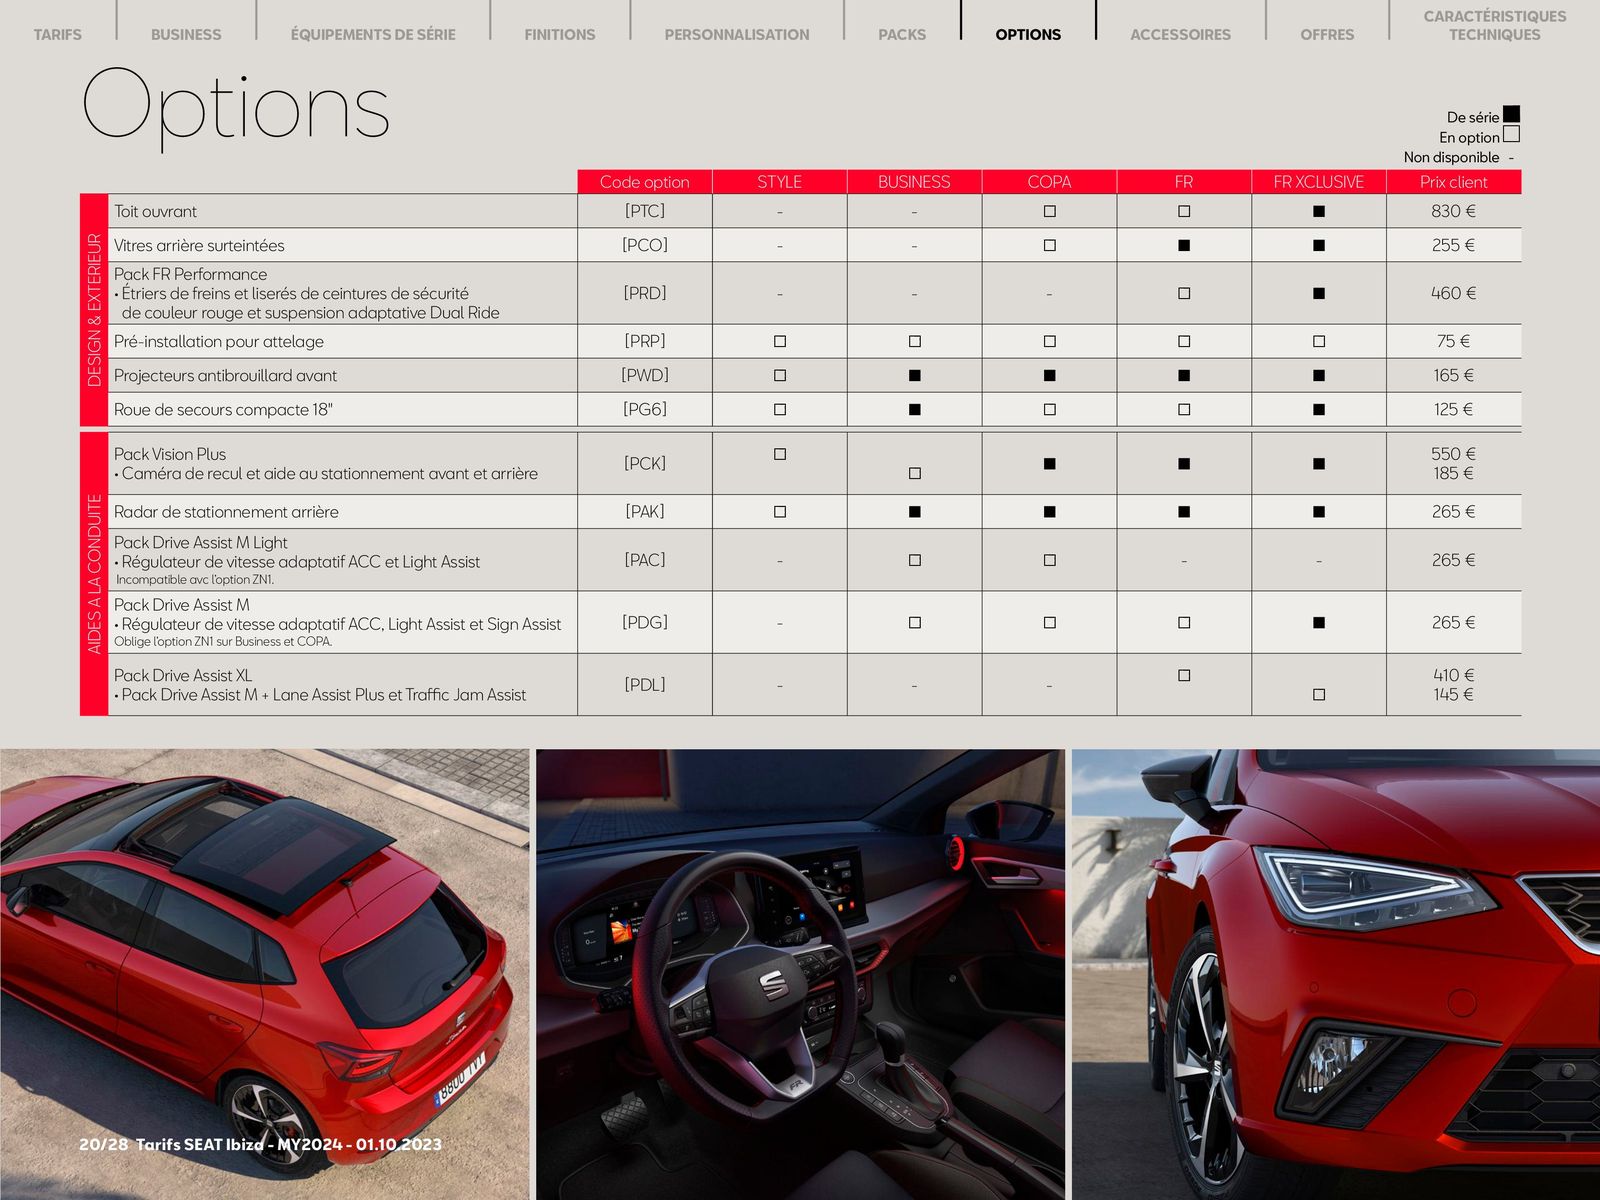The height and width of the screenshot is (1200, 1600).
Task: Click Roue de secours BUSINESS filled square
Action: [x=914, y=409]
